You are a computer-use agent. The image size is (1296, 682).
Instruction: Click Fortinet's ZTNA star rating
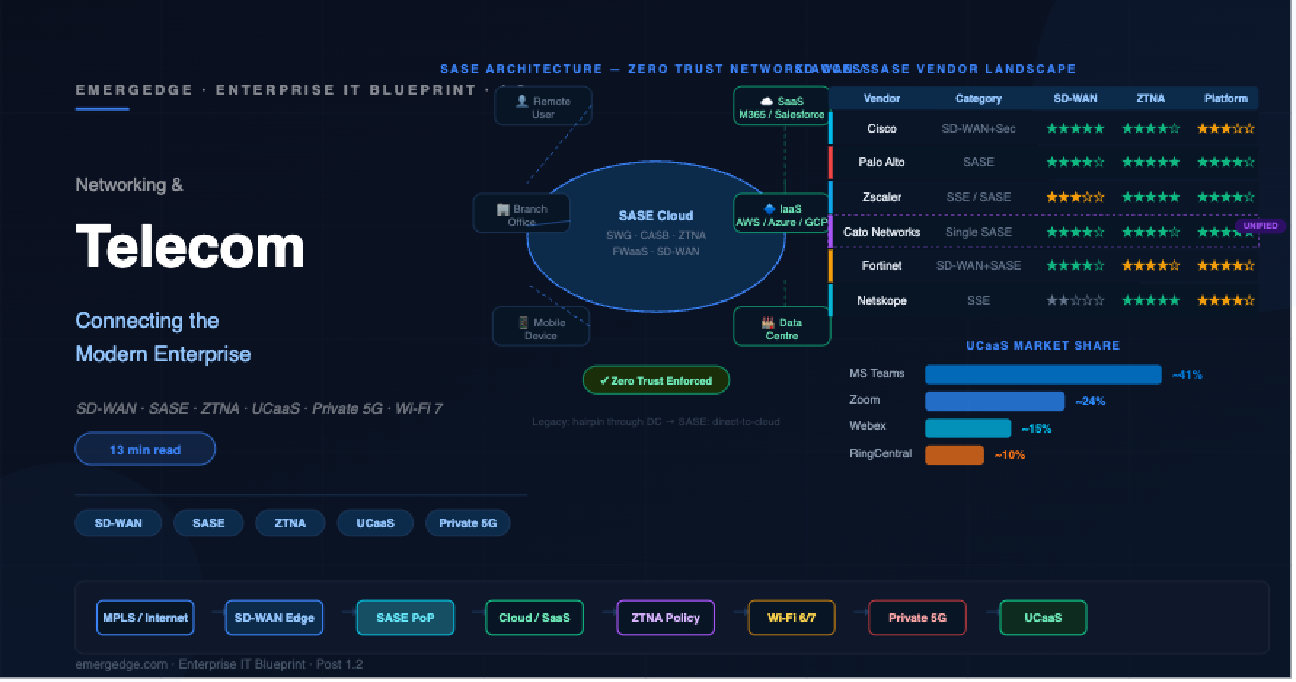(x=1150, y=266)
